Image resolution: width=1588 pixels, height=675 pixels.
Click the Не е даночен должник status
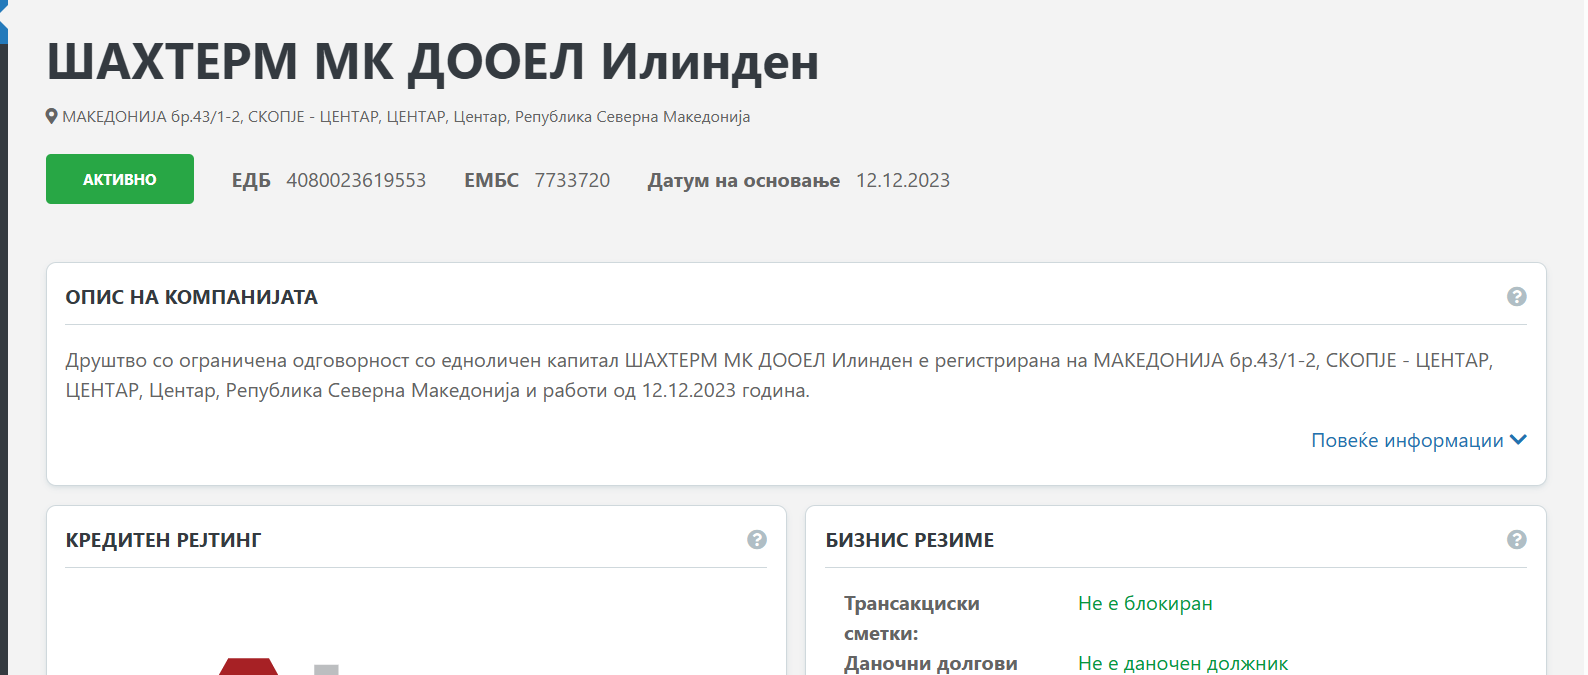(x=1182, y=663)
